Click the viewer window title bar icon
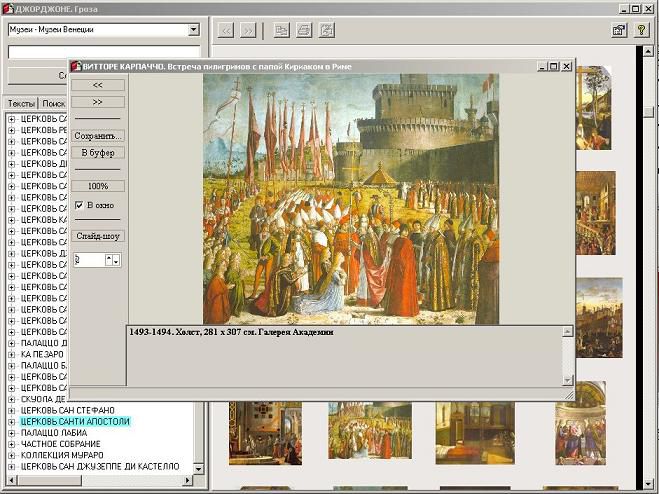The width and height of the screenshot is (659, 494). pos(75,66)
